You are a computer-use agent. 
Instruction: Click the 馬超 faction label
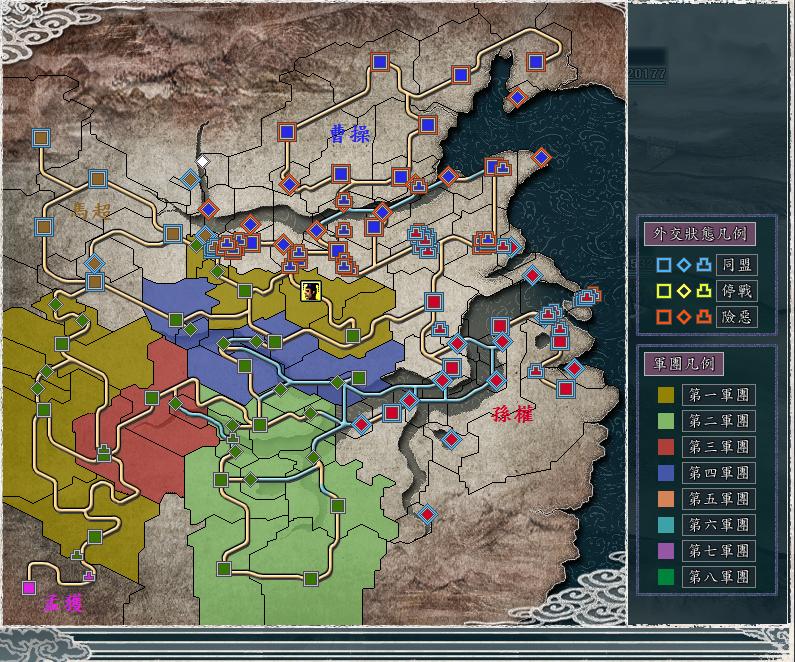[x=92, y=210]
